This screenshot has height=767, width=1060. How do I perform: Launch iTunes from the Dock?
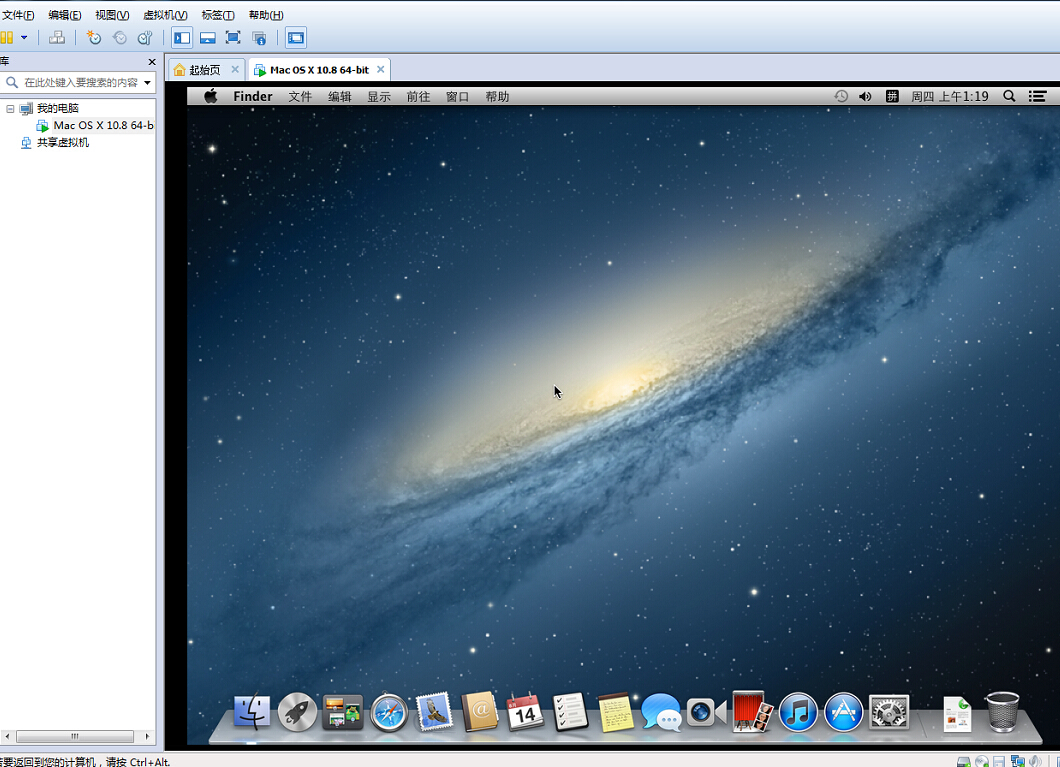798,712
